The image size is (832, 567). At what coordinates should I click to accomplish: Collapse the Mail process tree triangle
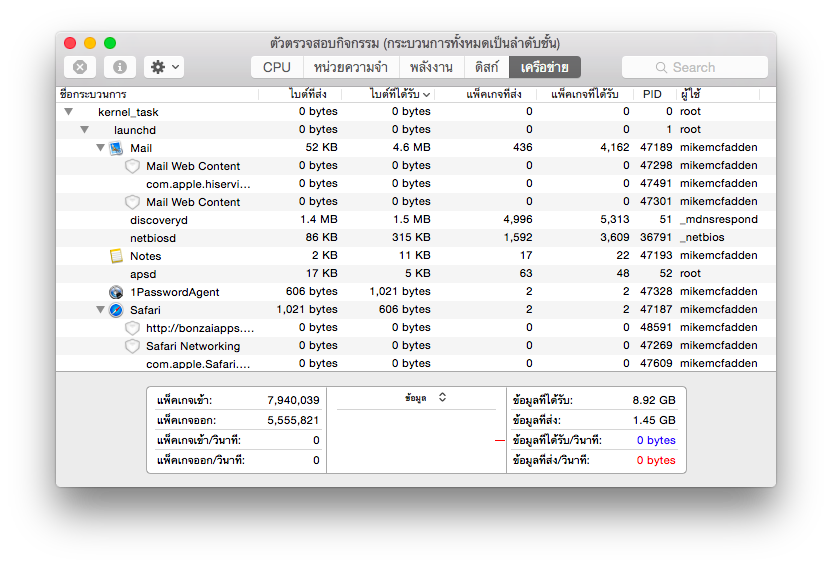(100, 147)
